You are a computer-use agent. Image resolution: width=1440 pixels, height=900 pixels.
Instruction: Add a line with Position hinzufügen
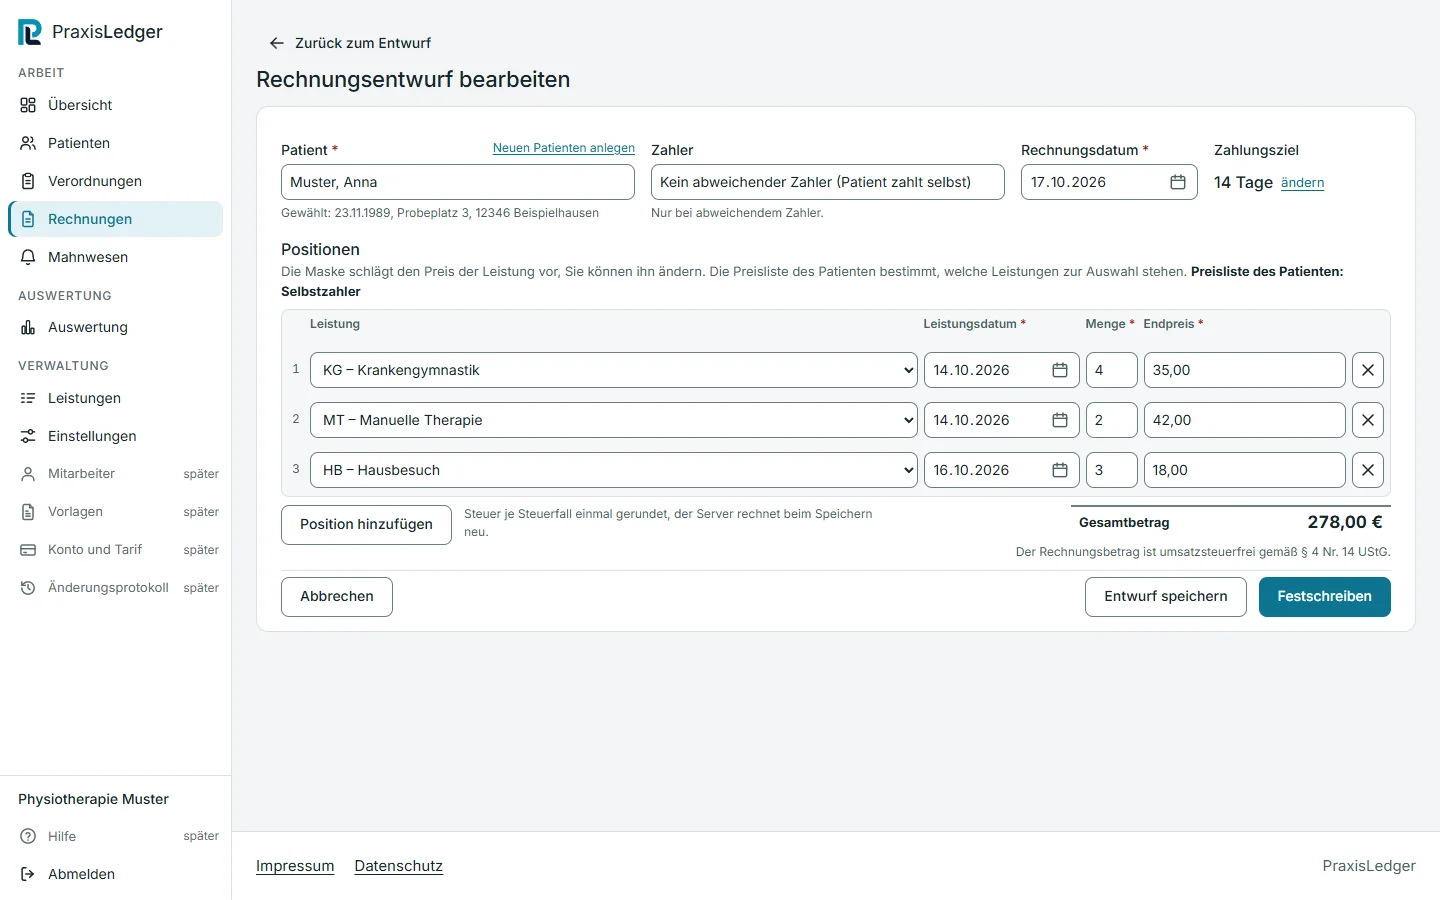367,525
